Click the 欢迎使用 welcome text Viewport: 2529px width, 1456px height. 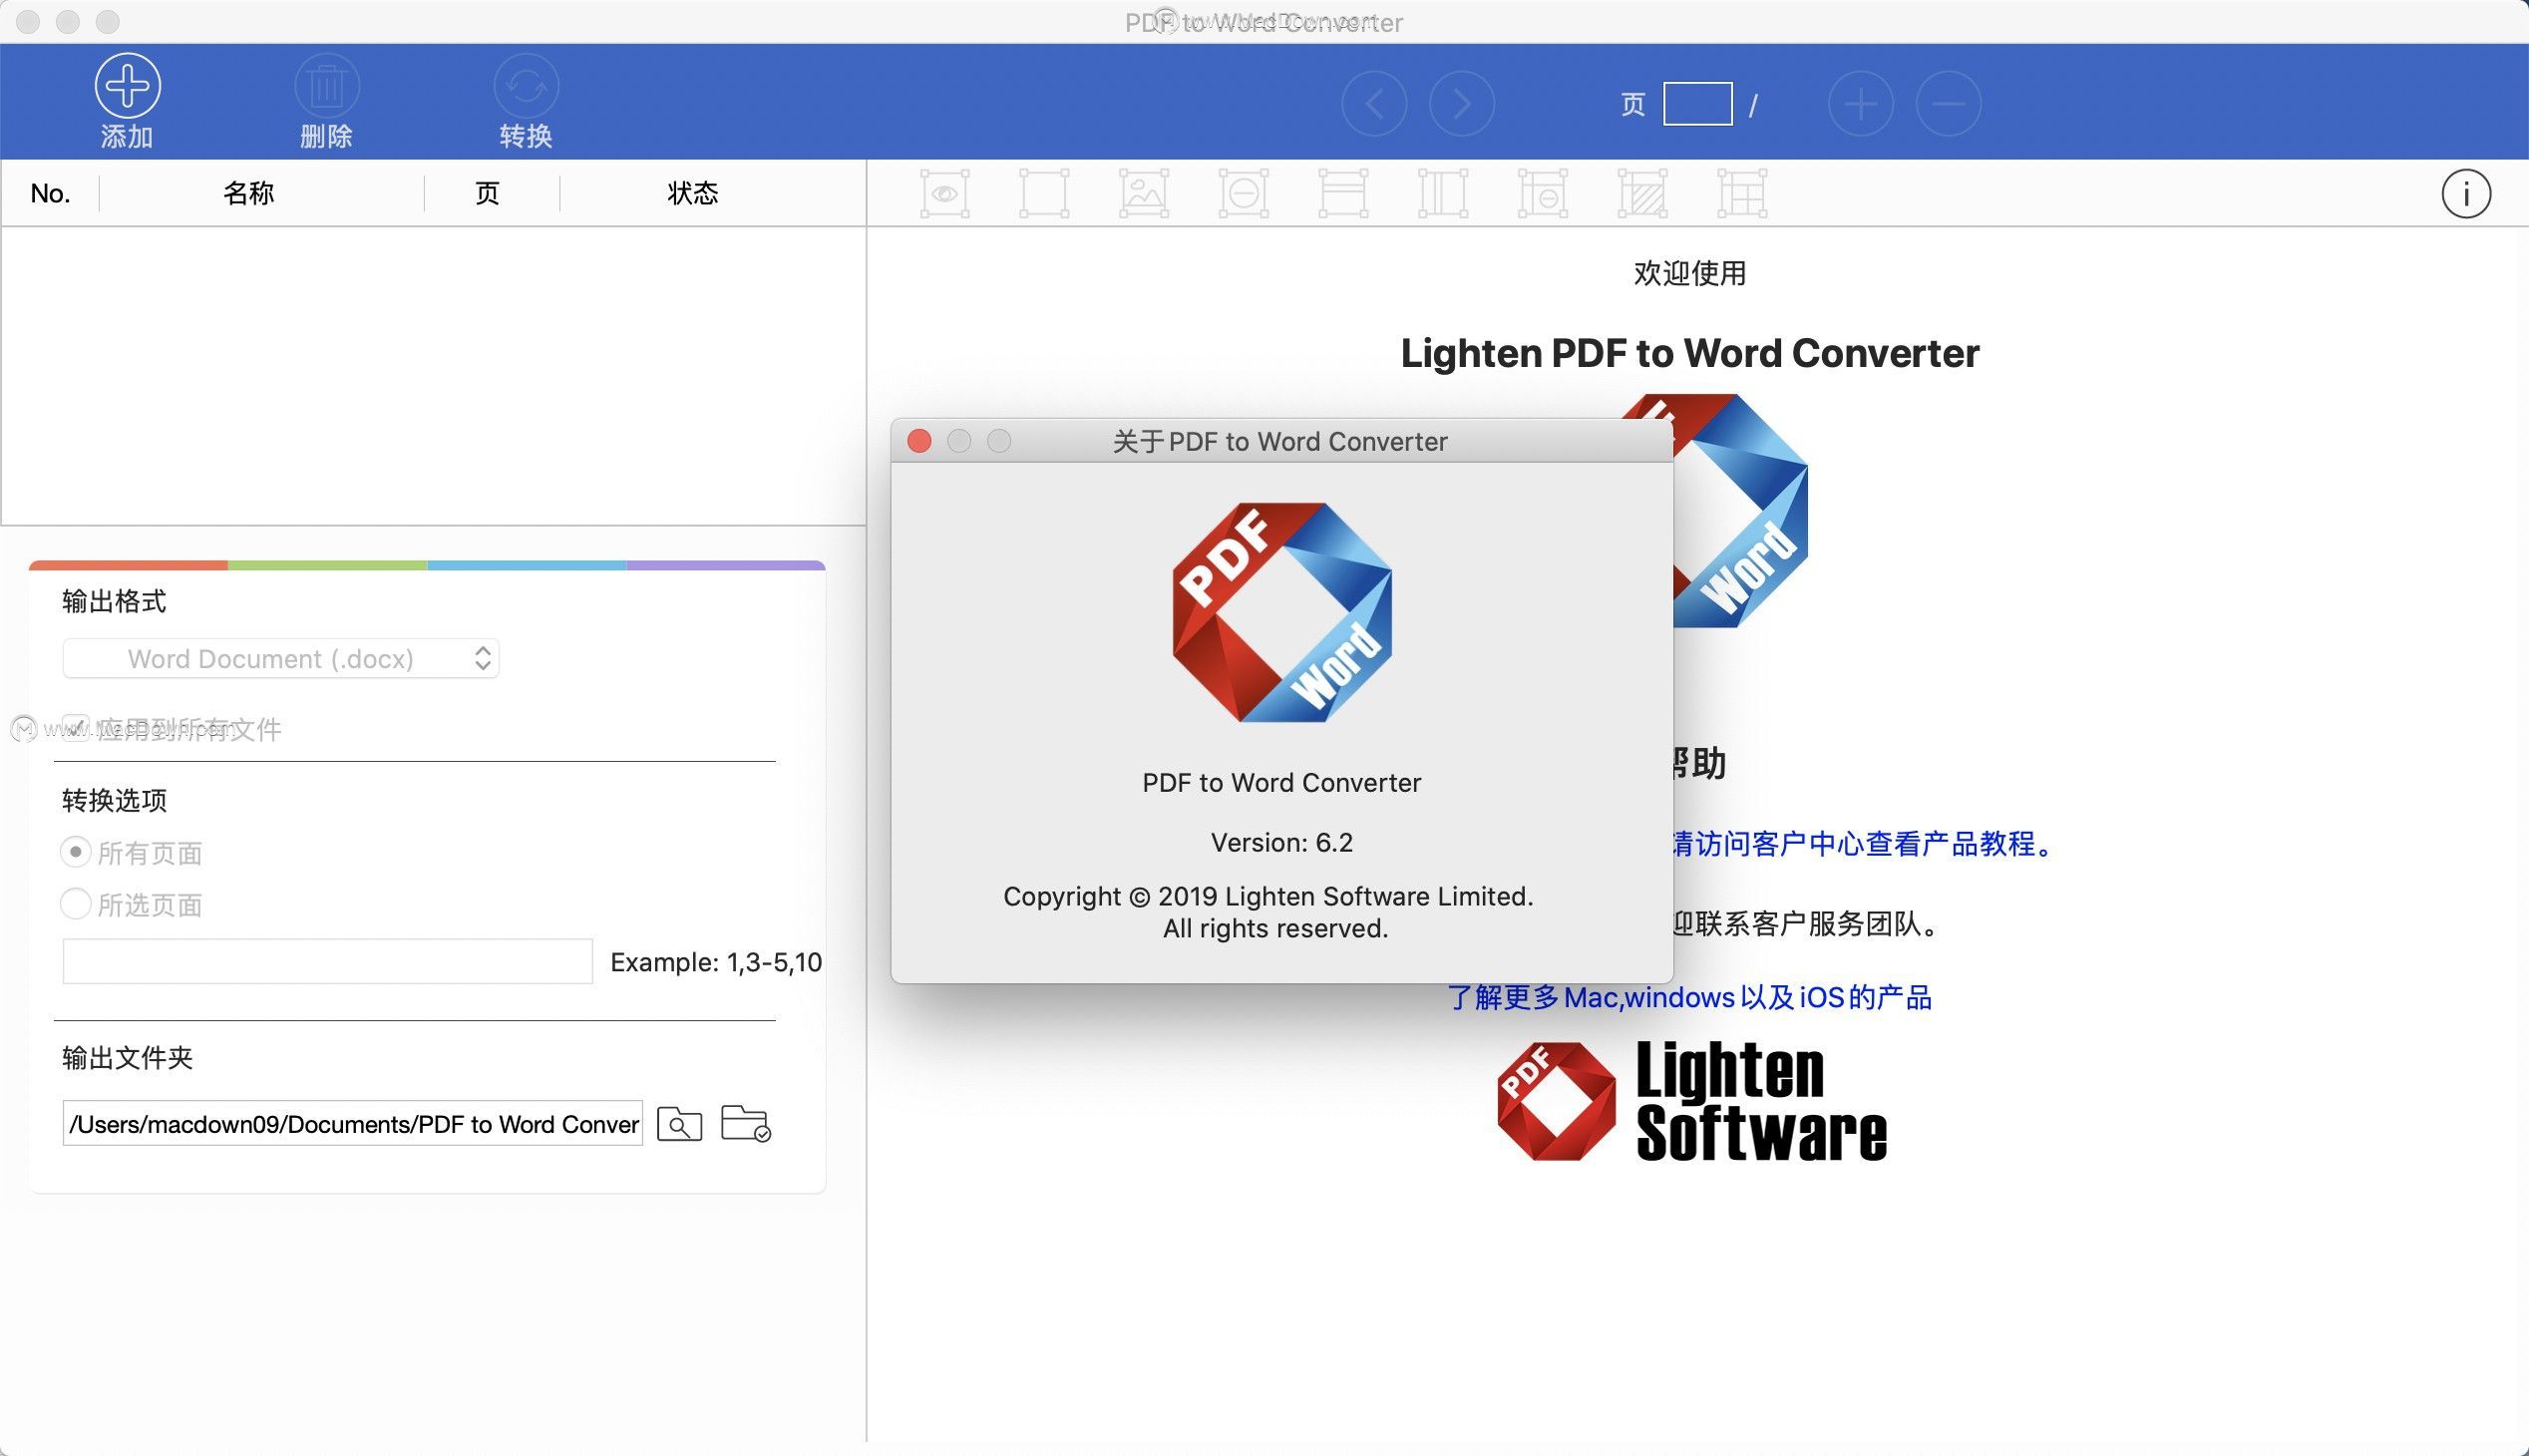tap(1690, 273)
